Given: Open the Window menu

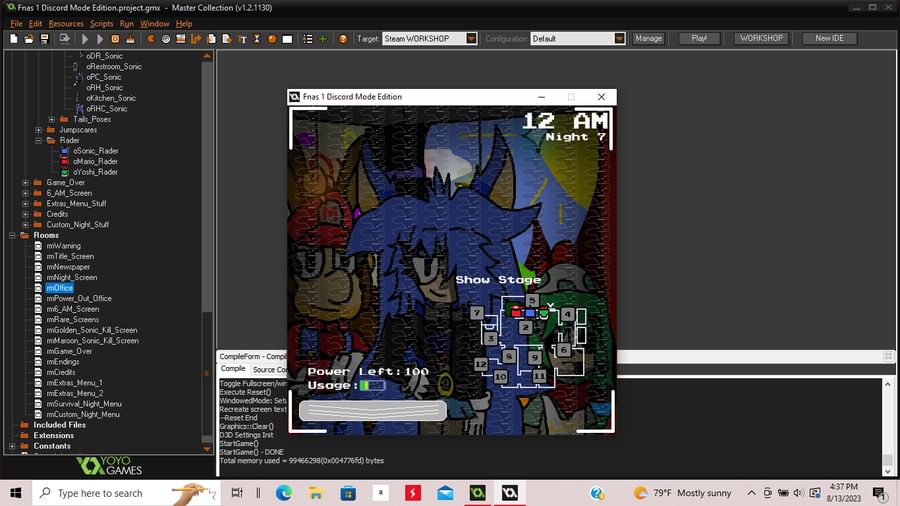Looking at the screenshot, I should pyautogui.click(x=155, y=24).
